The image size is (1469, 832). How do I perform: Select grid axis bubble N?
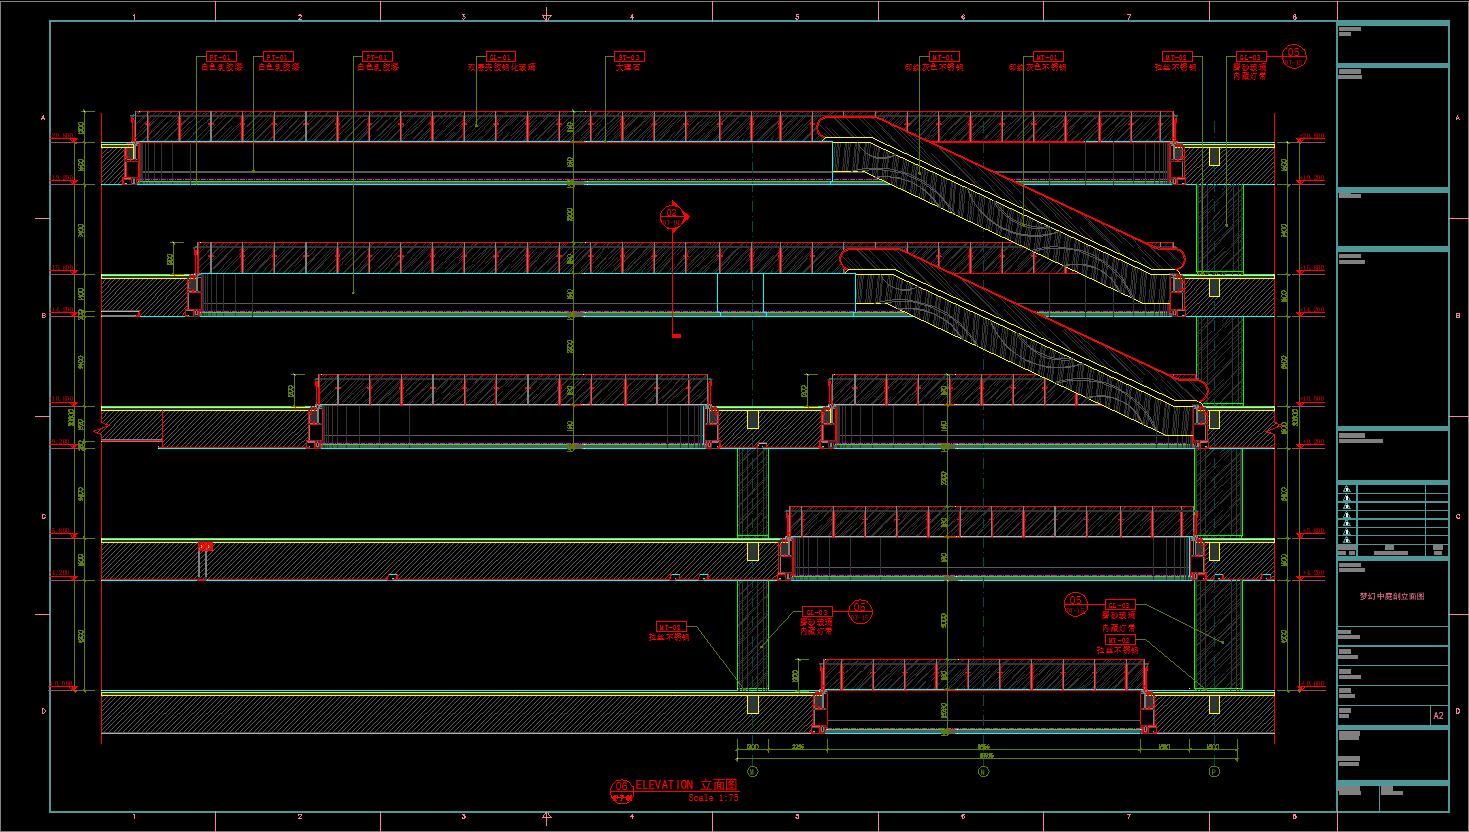point(982,771)
